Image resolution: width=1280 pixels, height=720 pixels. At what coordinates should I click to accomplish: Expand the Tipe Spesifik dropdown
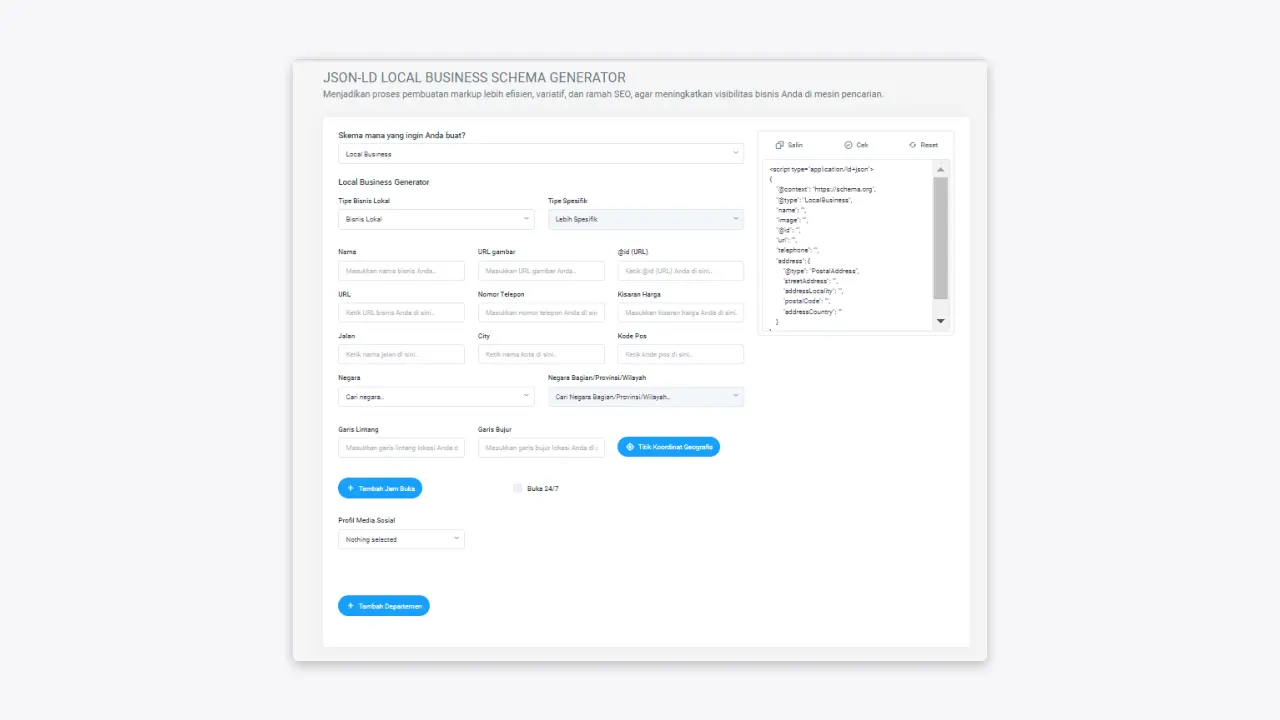click(x=645, y=219)
